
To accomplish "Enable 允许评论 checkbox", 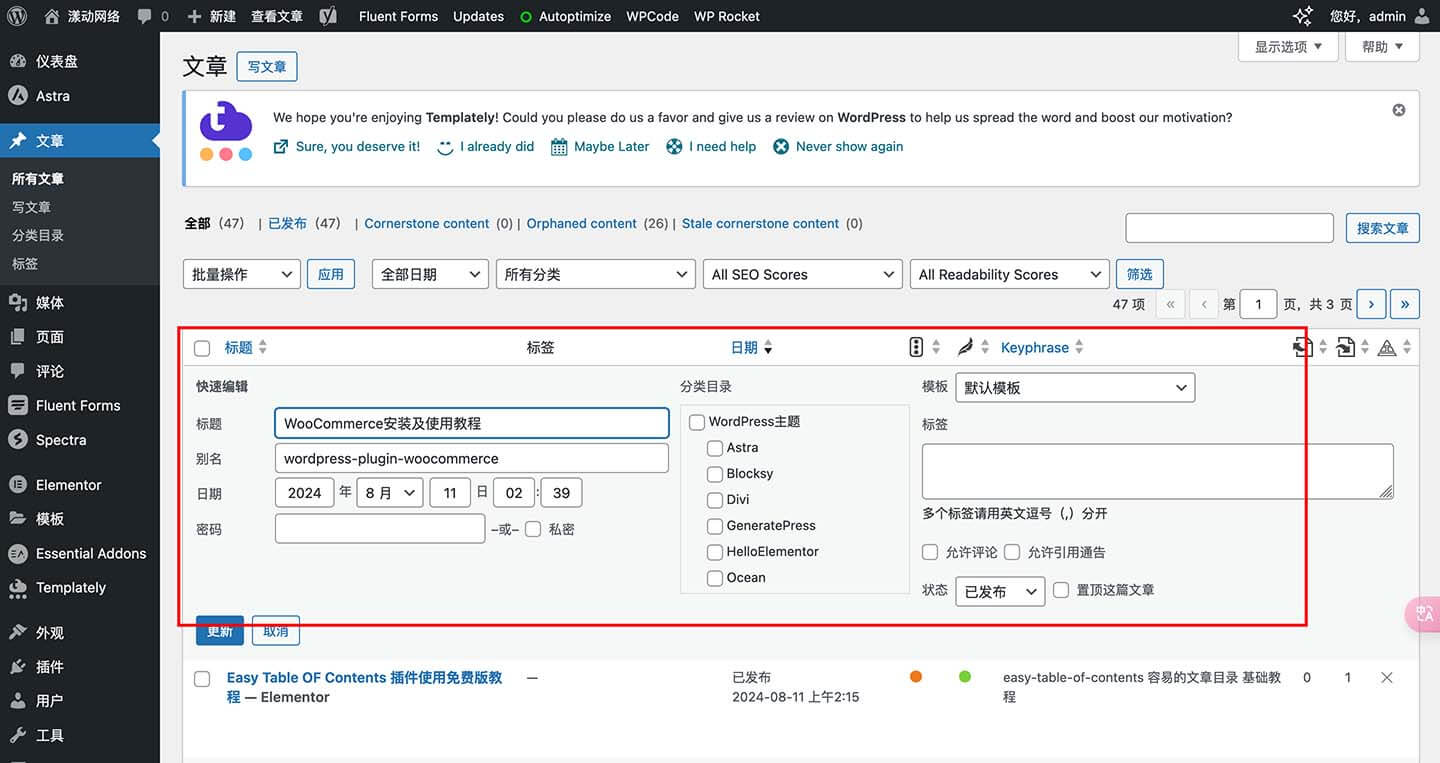I will pos(930,552).
